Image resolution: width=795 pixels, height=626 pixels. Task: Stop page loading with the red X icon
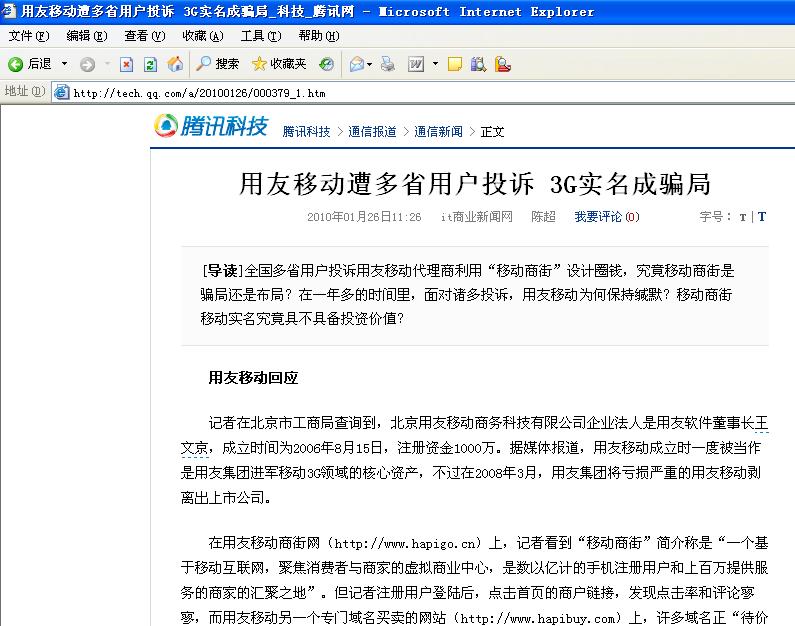126,64
